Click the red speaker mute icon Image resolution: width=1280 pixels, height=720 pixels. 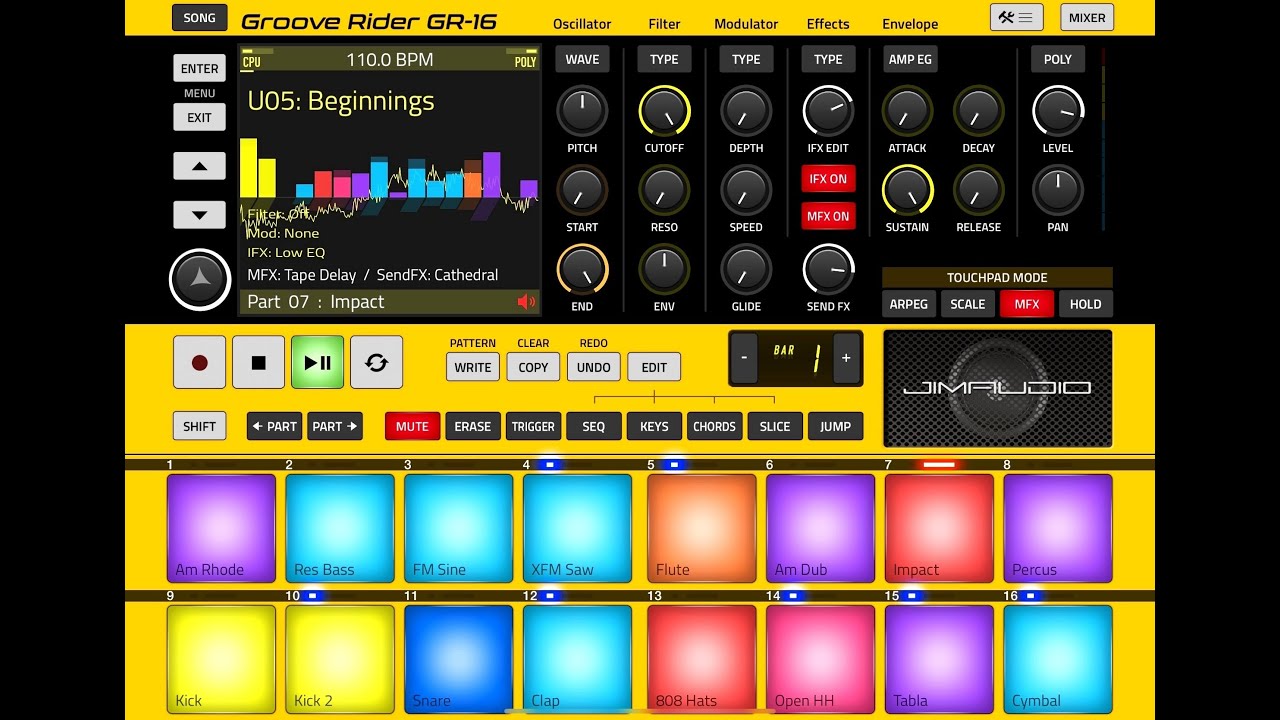click(x=526, y=302)
